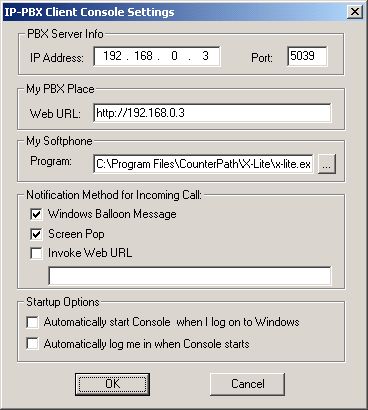Close the IP-PBX Client Console Settings window
This screenshot has width=368, height=410.
click(355, 12)
